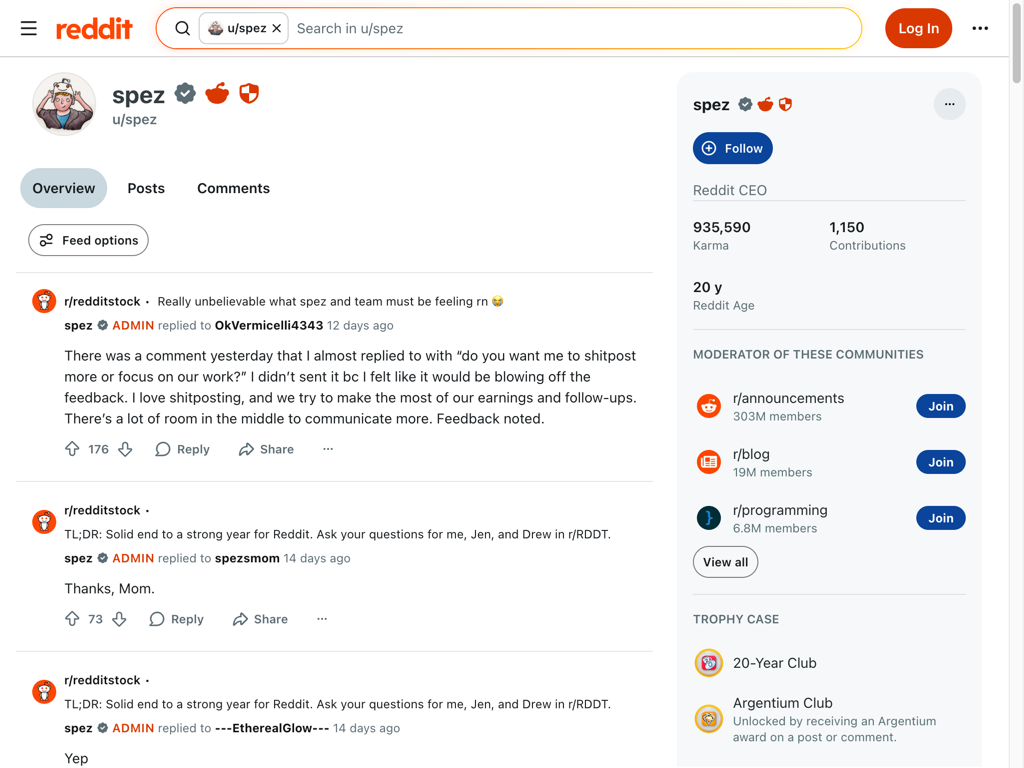Open the hamburger navigation menu
This screenshot has width=1024, height=768.
click(x=29, y=28)
